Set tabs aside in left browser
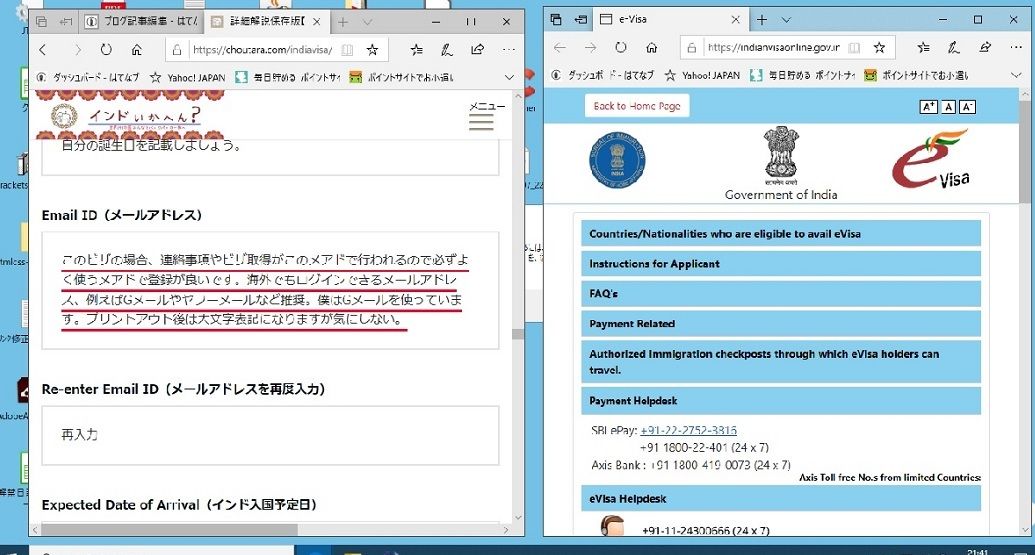Screen dimensions: 1035x555 pyautogui.click(x=67, y=22)
